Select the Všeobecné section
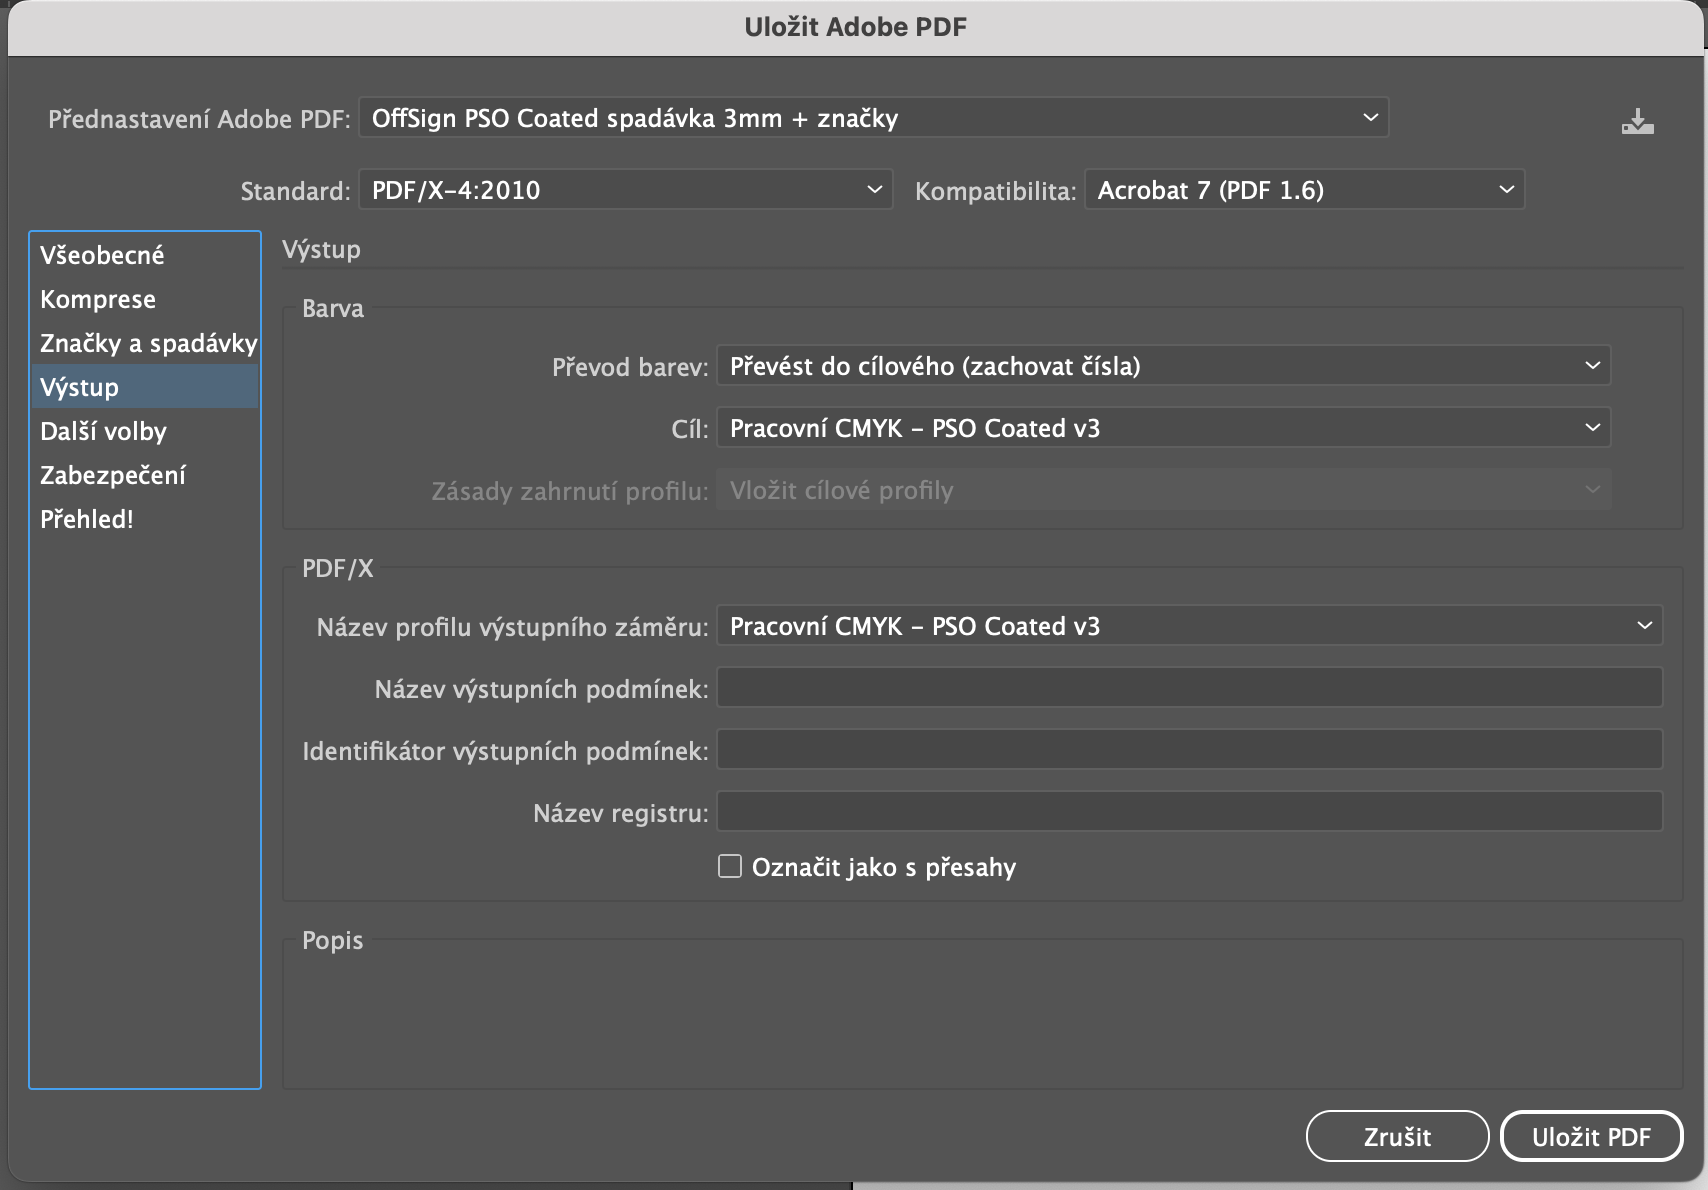This screenshot has height=1190, width=1708. click(145, 255)
